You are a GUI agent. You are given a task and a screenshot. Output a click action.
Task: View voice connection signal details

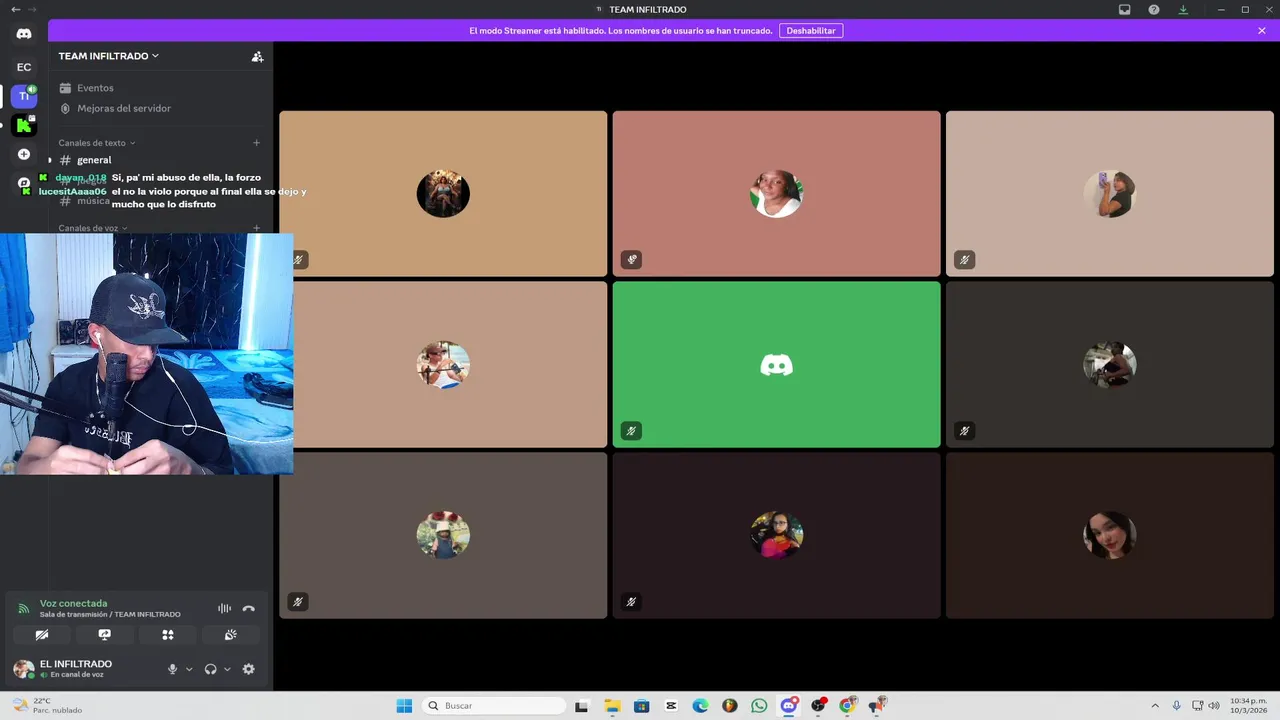(x=24, y=608)
